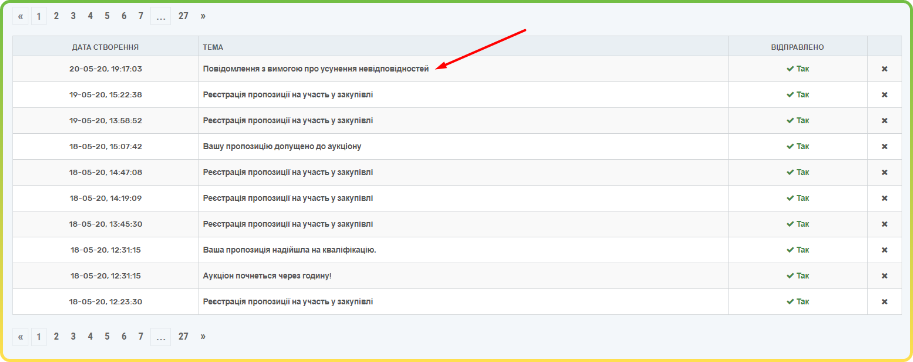Select the date cell '19-05-20, 13:58:52'
Screen dimensions: 913x362
click(105, 120)
